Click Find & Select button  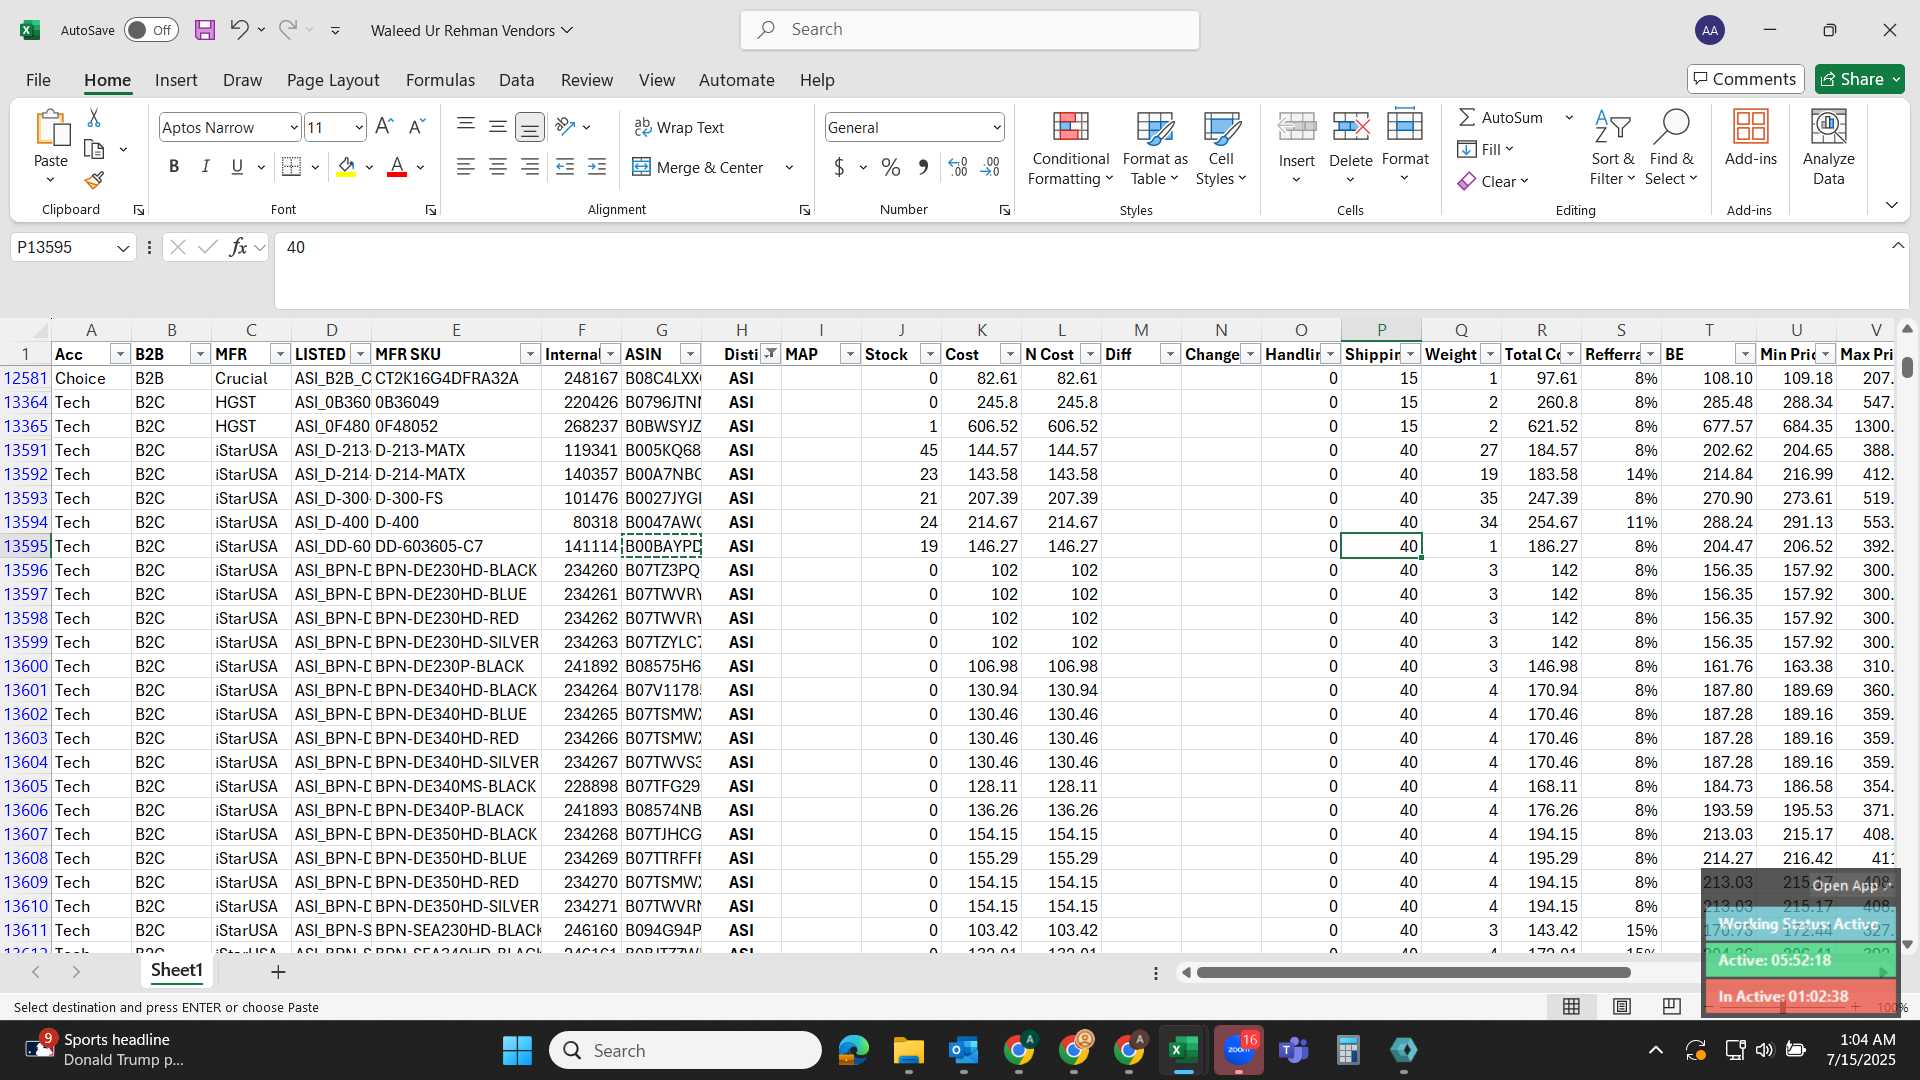point(1672,149)
